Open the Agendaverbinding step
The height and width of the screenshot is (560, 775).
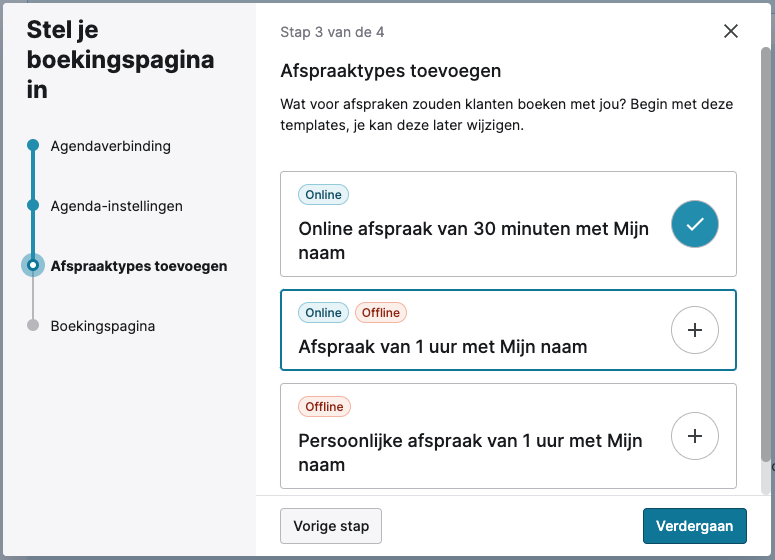click(110, 146)
